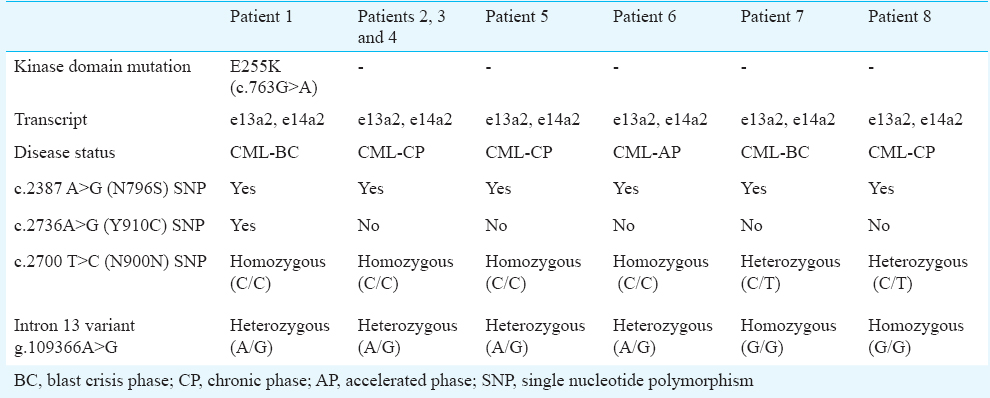Image resolution: width=990 pixels, height=398 pixels.
Task: Select Homozygous (G/G) under Patient 8
Action: 915,337
